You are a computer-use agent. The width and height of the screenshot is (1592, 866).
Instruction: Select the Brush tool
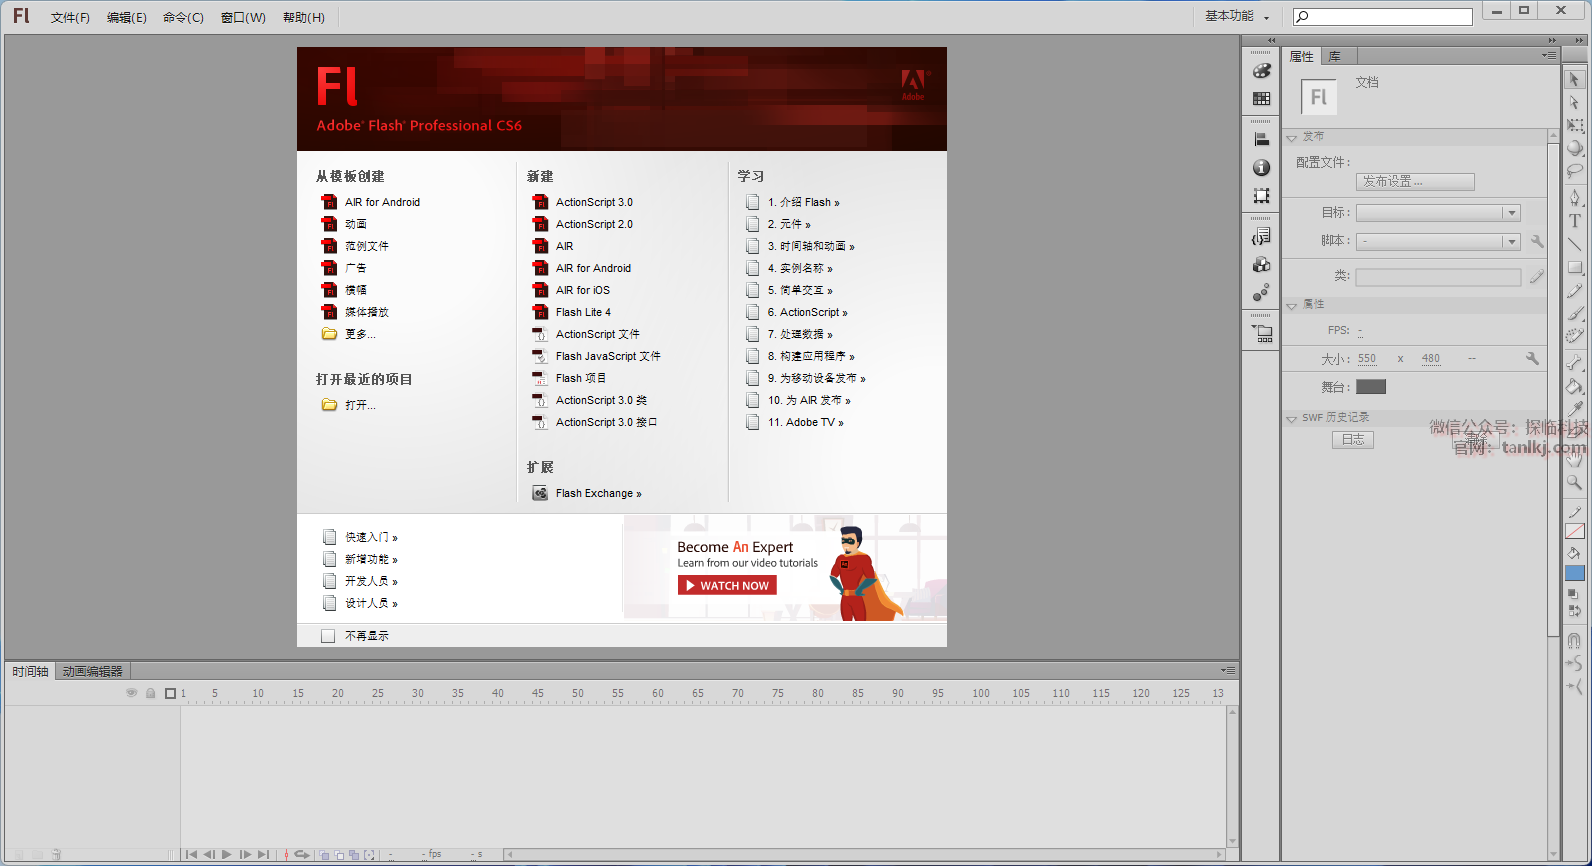pyautogui.click(x=1574, y=313)
